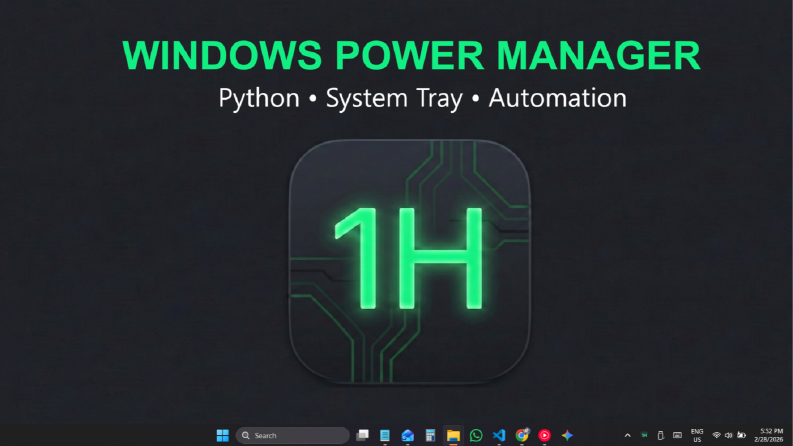Click the large glowing 1H app logo
Viewport: 793px width, 446px height.
(410, 261)
